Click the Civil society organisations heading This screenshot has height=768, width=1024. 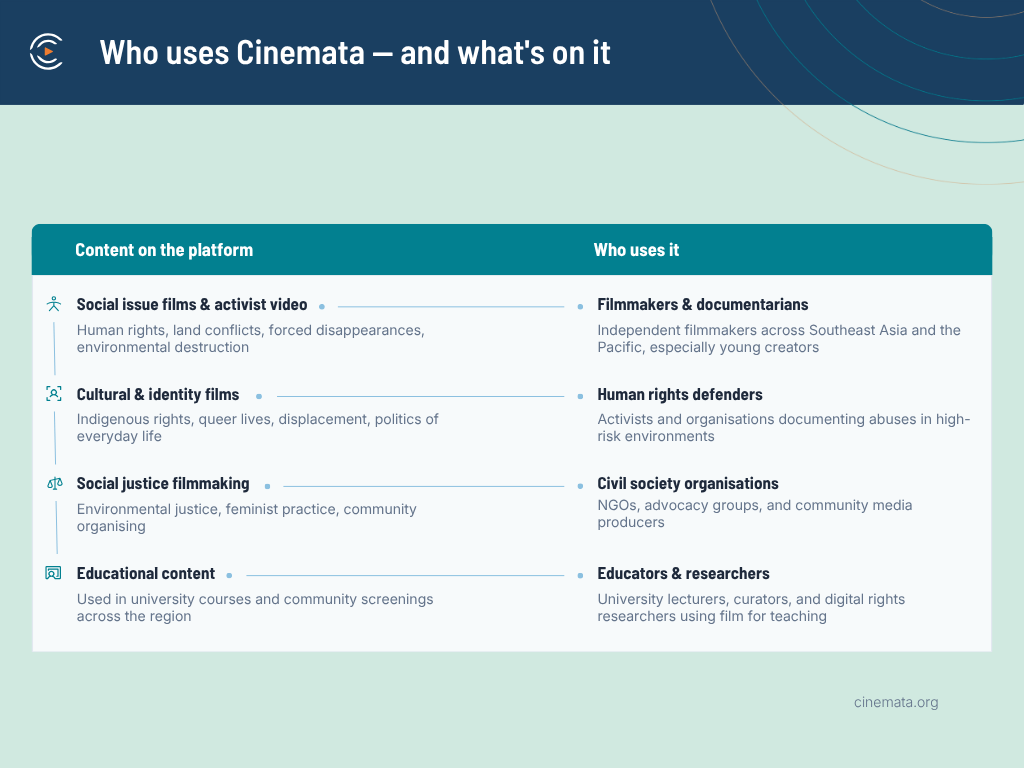[x=688, y=483]
